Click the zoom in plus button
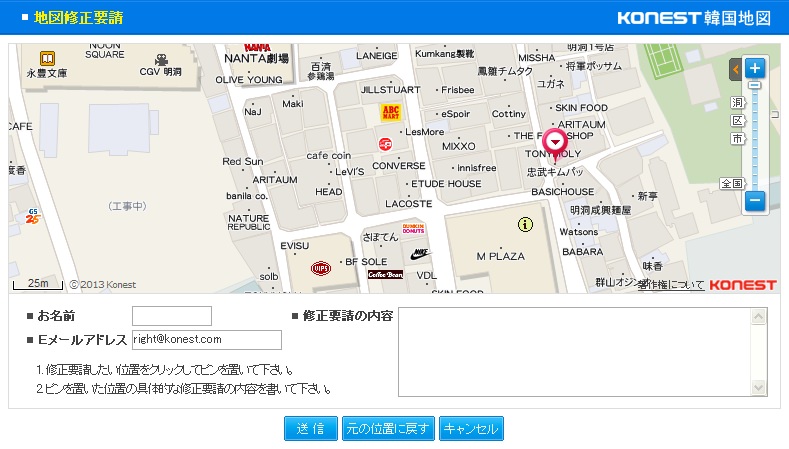Viewport: 789px width, 449px height. point(755,68)
